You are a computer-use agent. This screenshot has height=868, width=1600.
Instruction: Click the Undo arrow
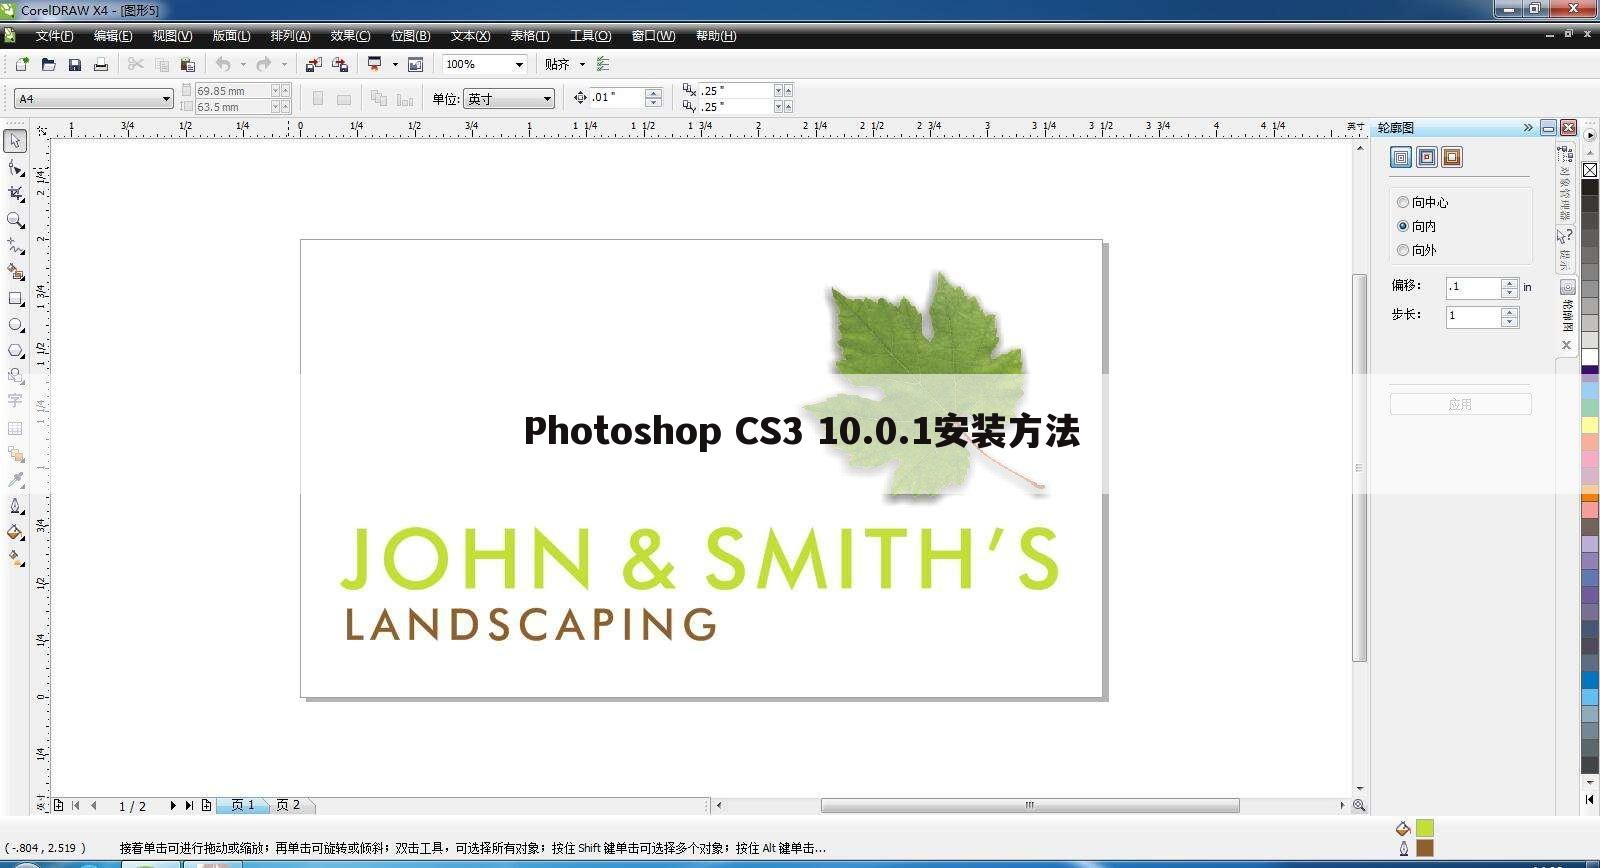[223, 64]
